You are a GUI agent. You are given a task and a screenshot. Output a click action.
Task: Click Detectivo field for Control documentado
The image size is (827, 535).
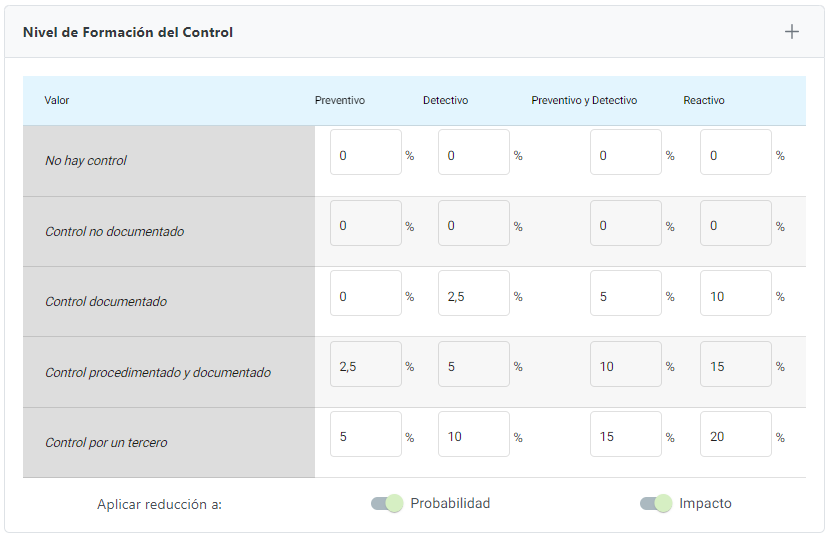pos(473,294)
